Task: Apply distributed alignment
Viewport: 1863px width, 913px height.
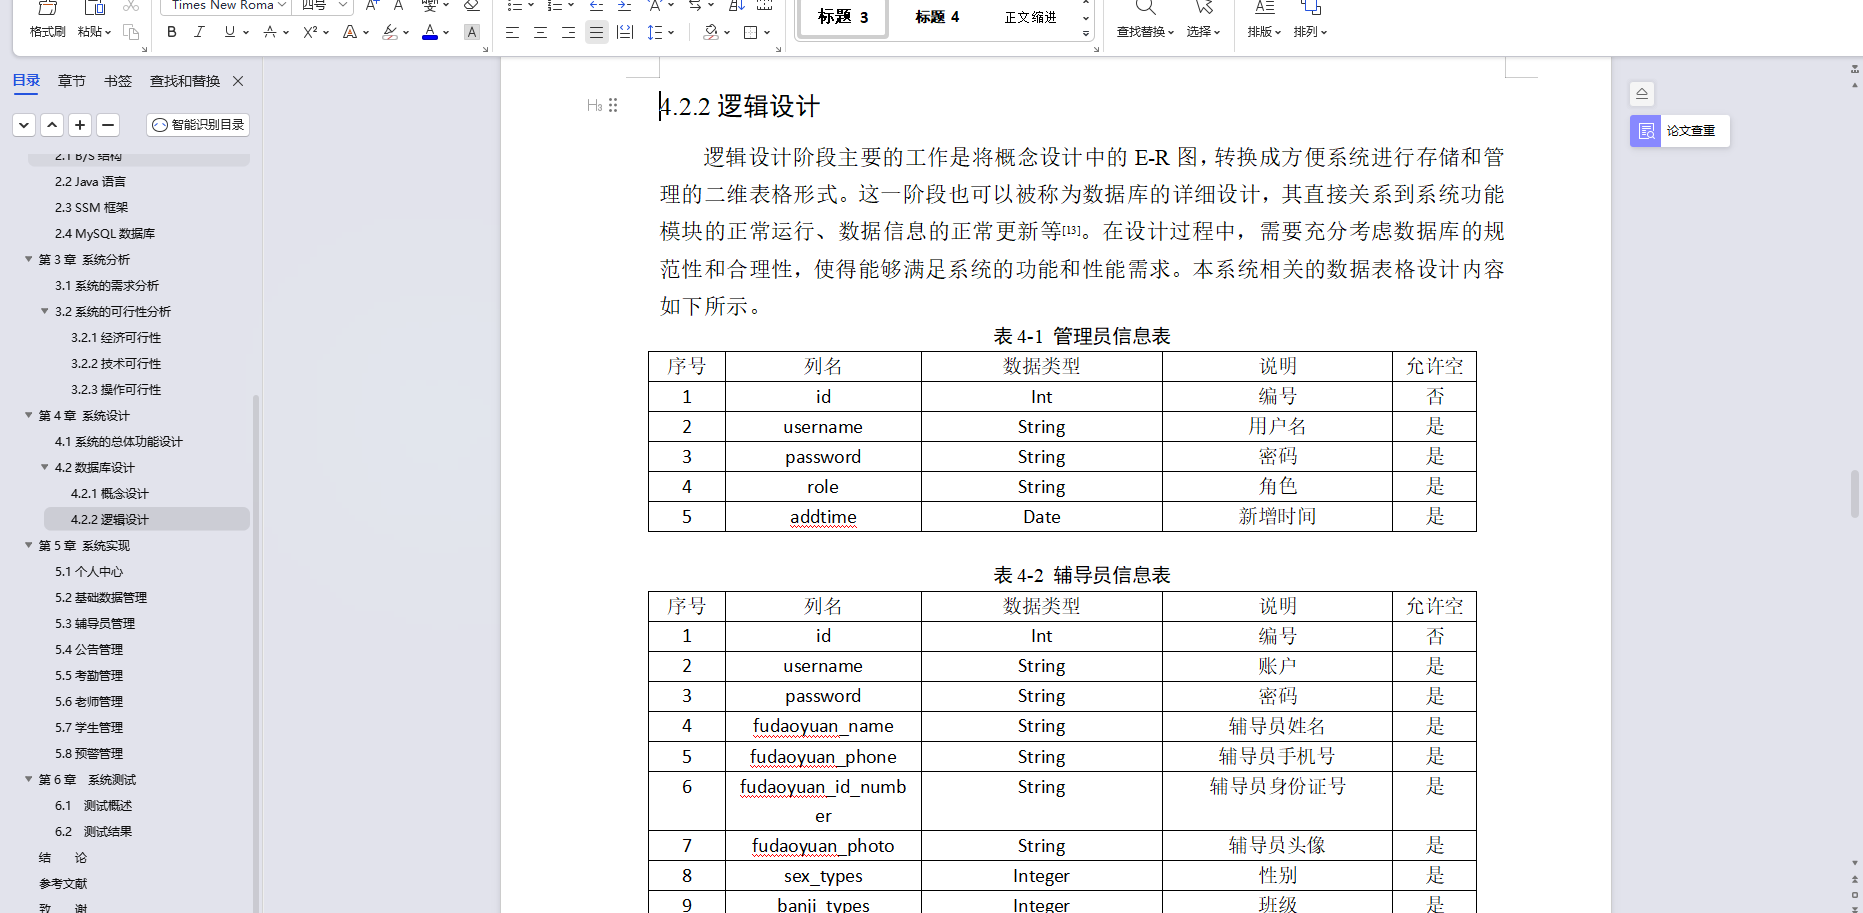Action: pyautogui.click(x=625, y=32)
